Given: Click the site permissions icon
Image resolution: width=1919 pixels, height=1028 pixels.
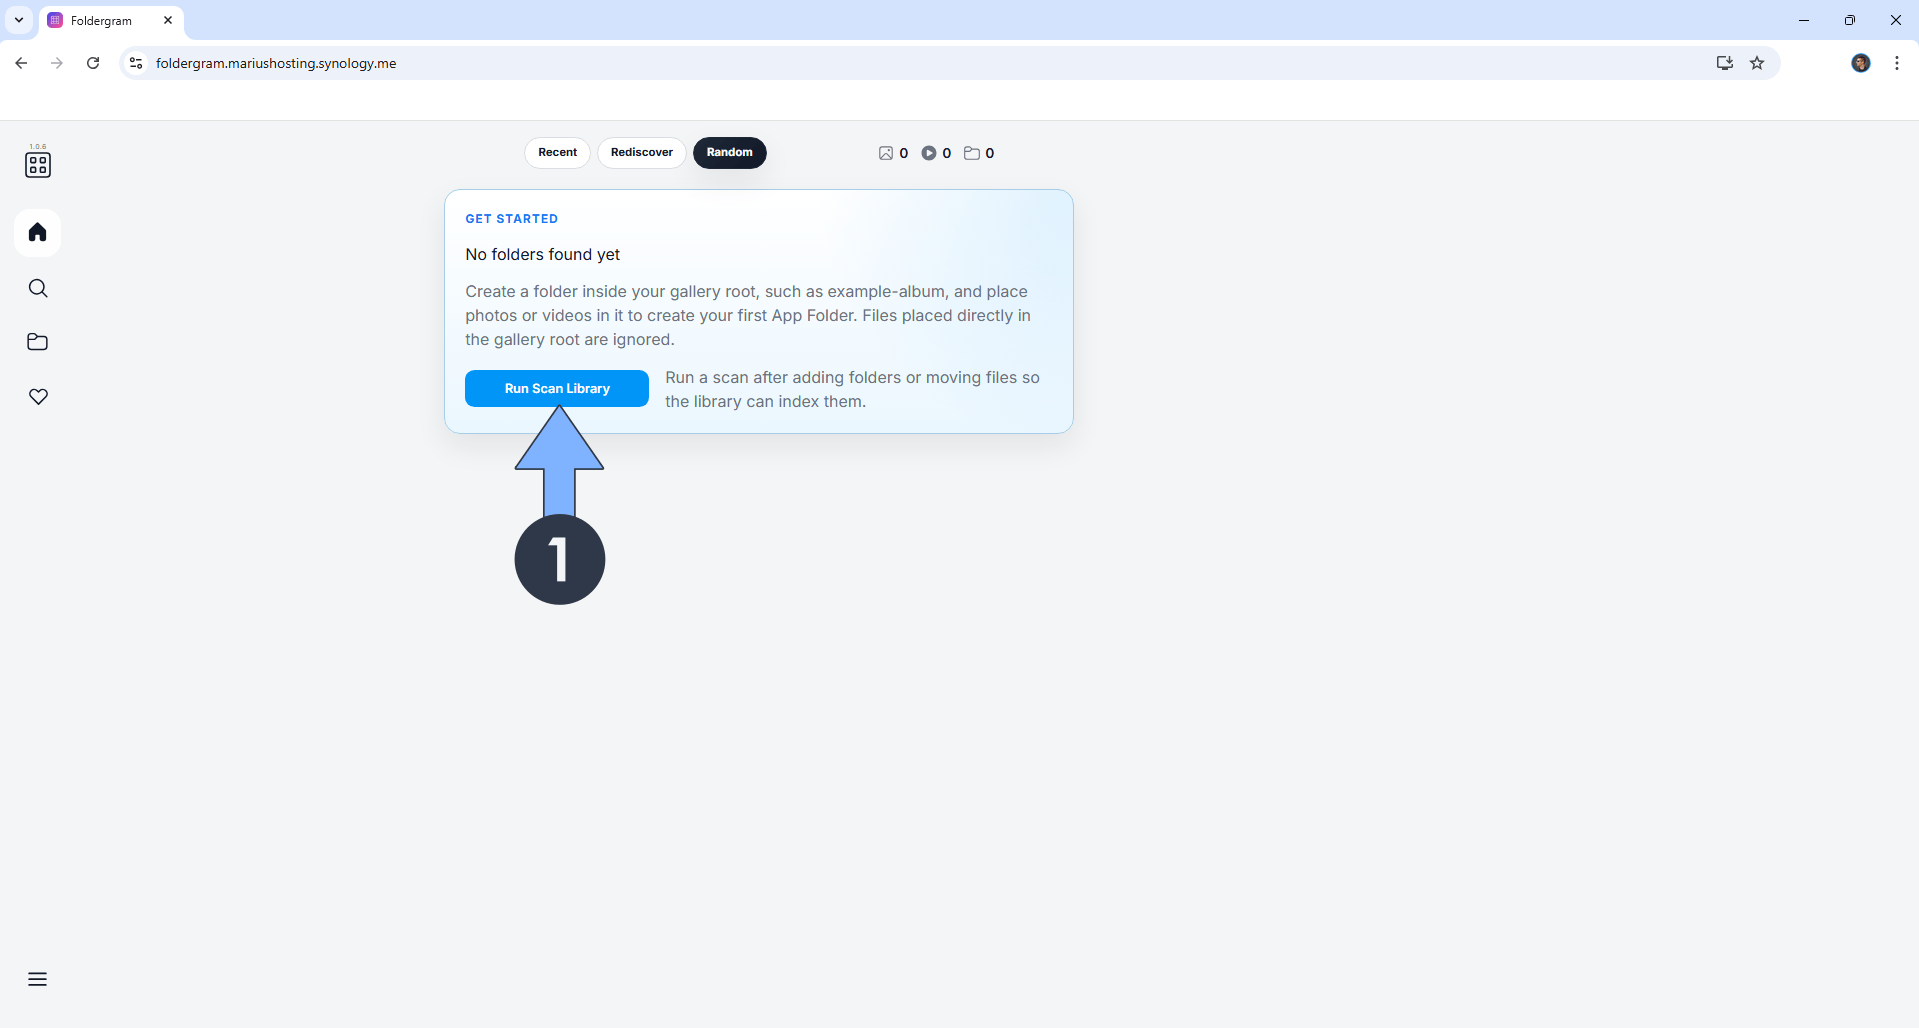Looking at the screenshot, I should [135, 62].
